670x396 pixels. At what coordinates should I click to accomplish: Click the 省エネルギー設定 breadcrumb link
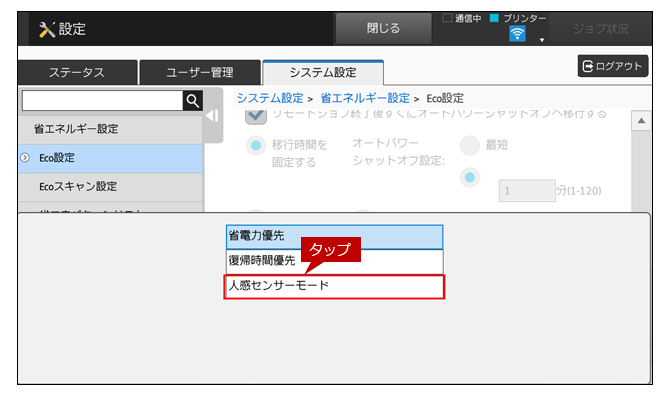tap(365, 98)
